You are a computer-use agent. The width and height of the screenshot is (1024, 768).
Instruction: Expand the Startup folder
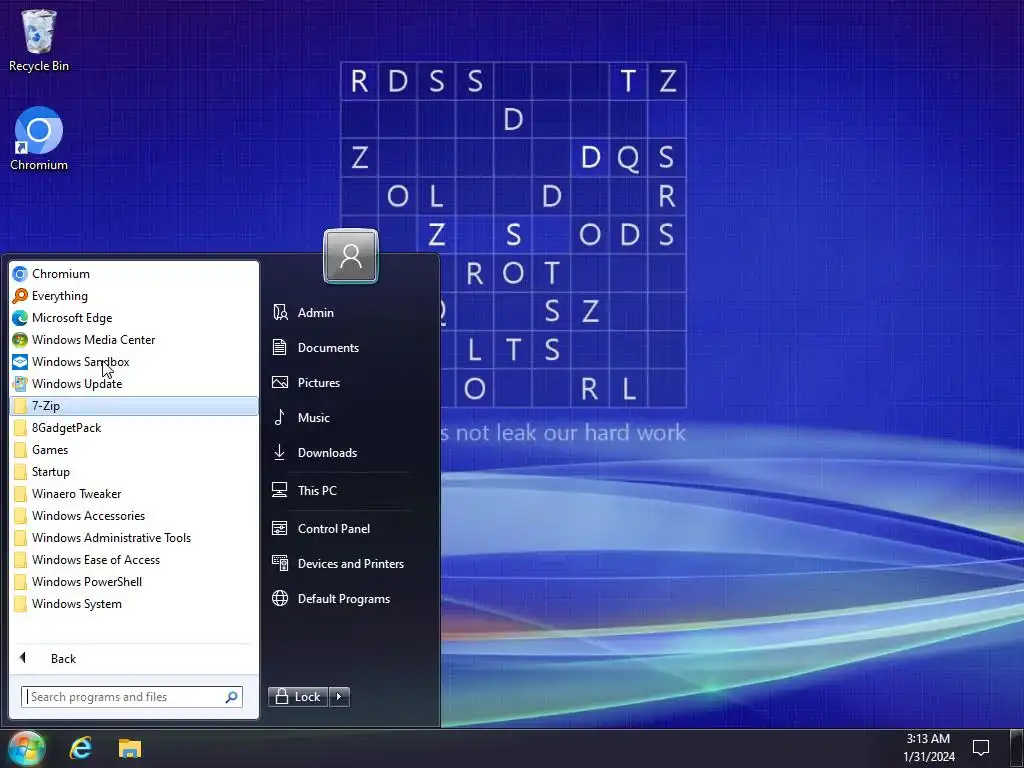pyautogui.click(x=134, y=472)
